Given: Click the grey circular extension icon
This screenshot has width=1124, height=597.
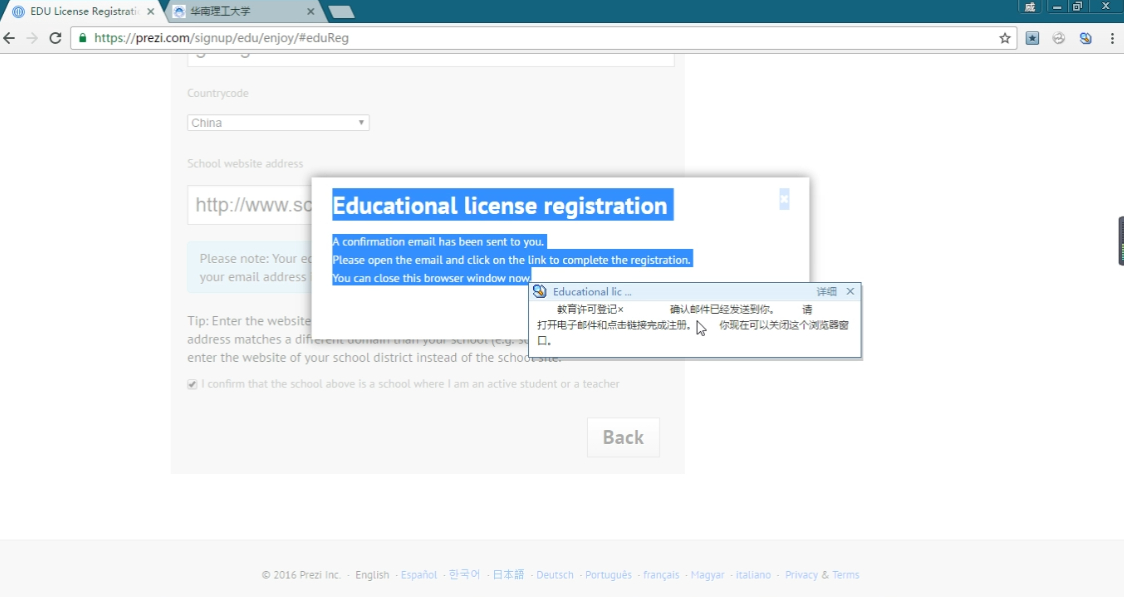Looking at the screenshot, I should click(x=1059, y=38).
